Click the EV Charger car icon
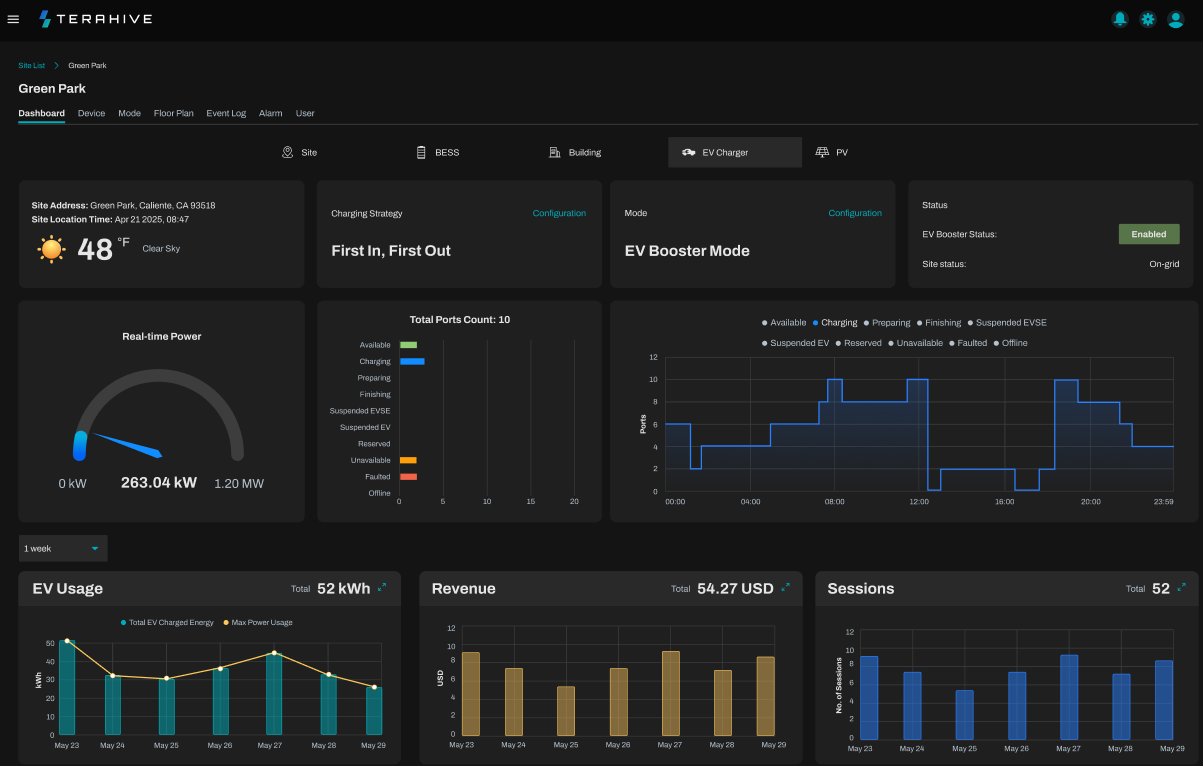 click(x=688, y=152)
